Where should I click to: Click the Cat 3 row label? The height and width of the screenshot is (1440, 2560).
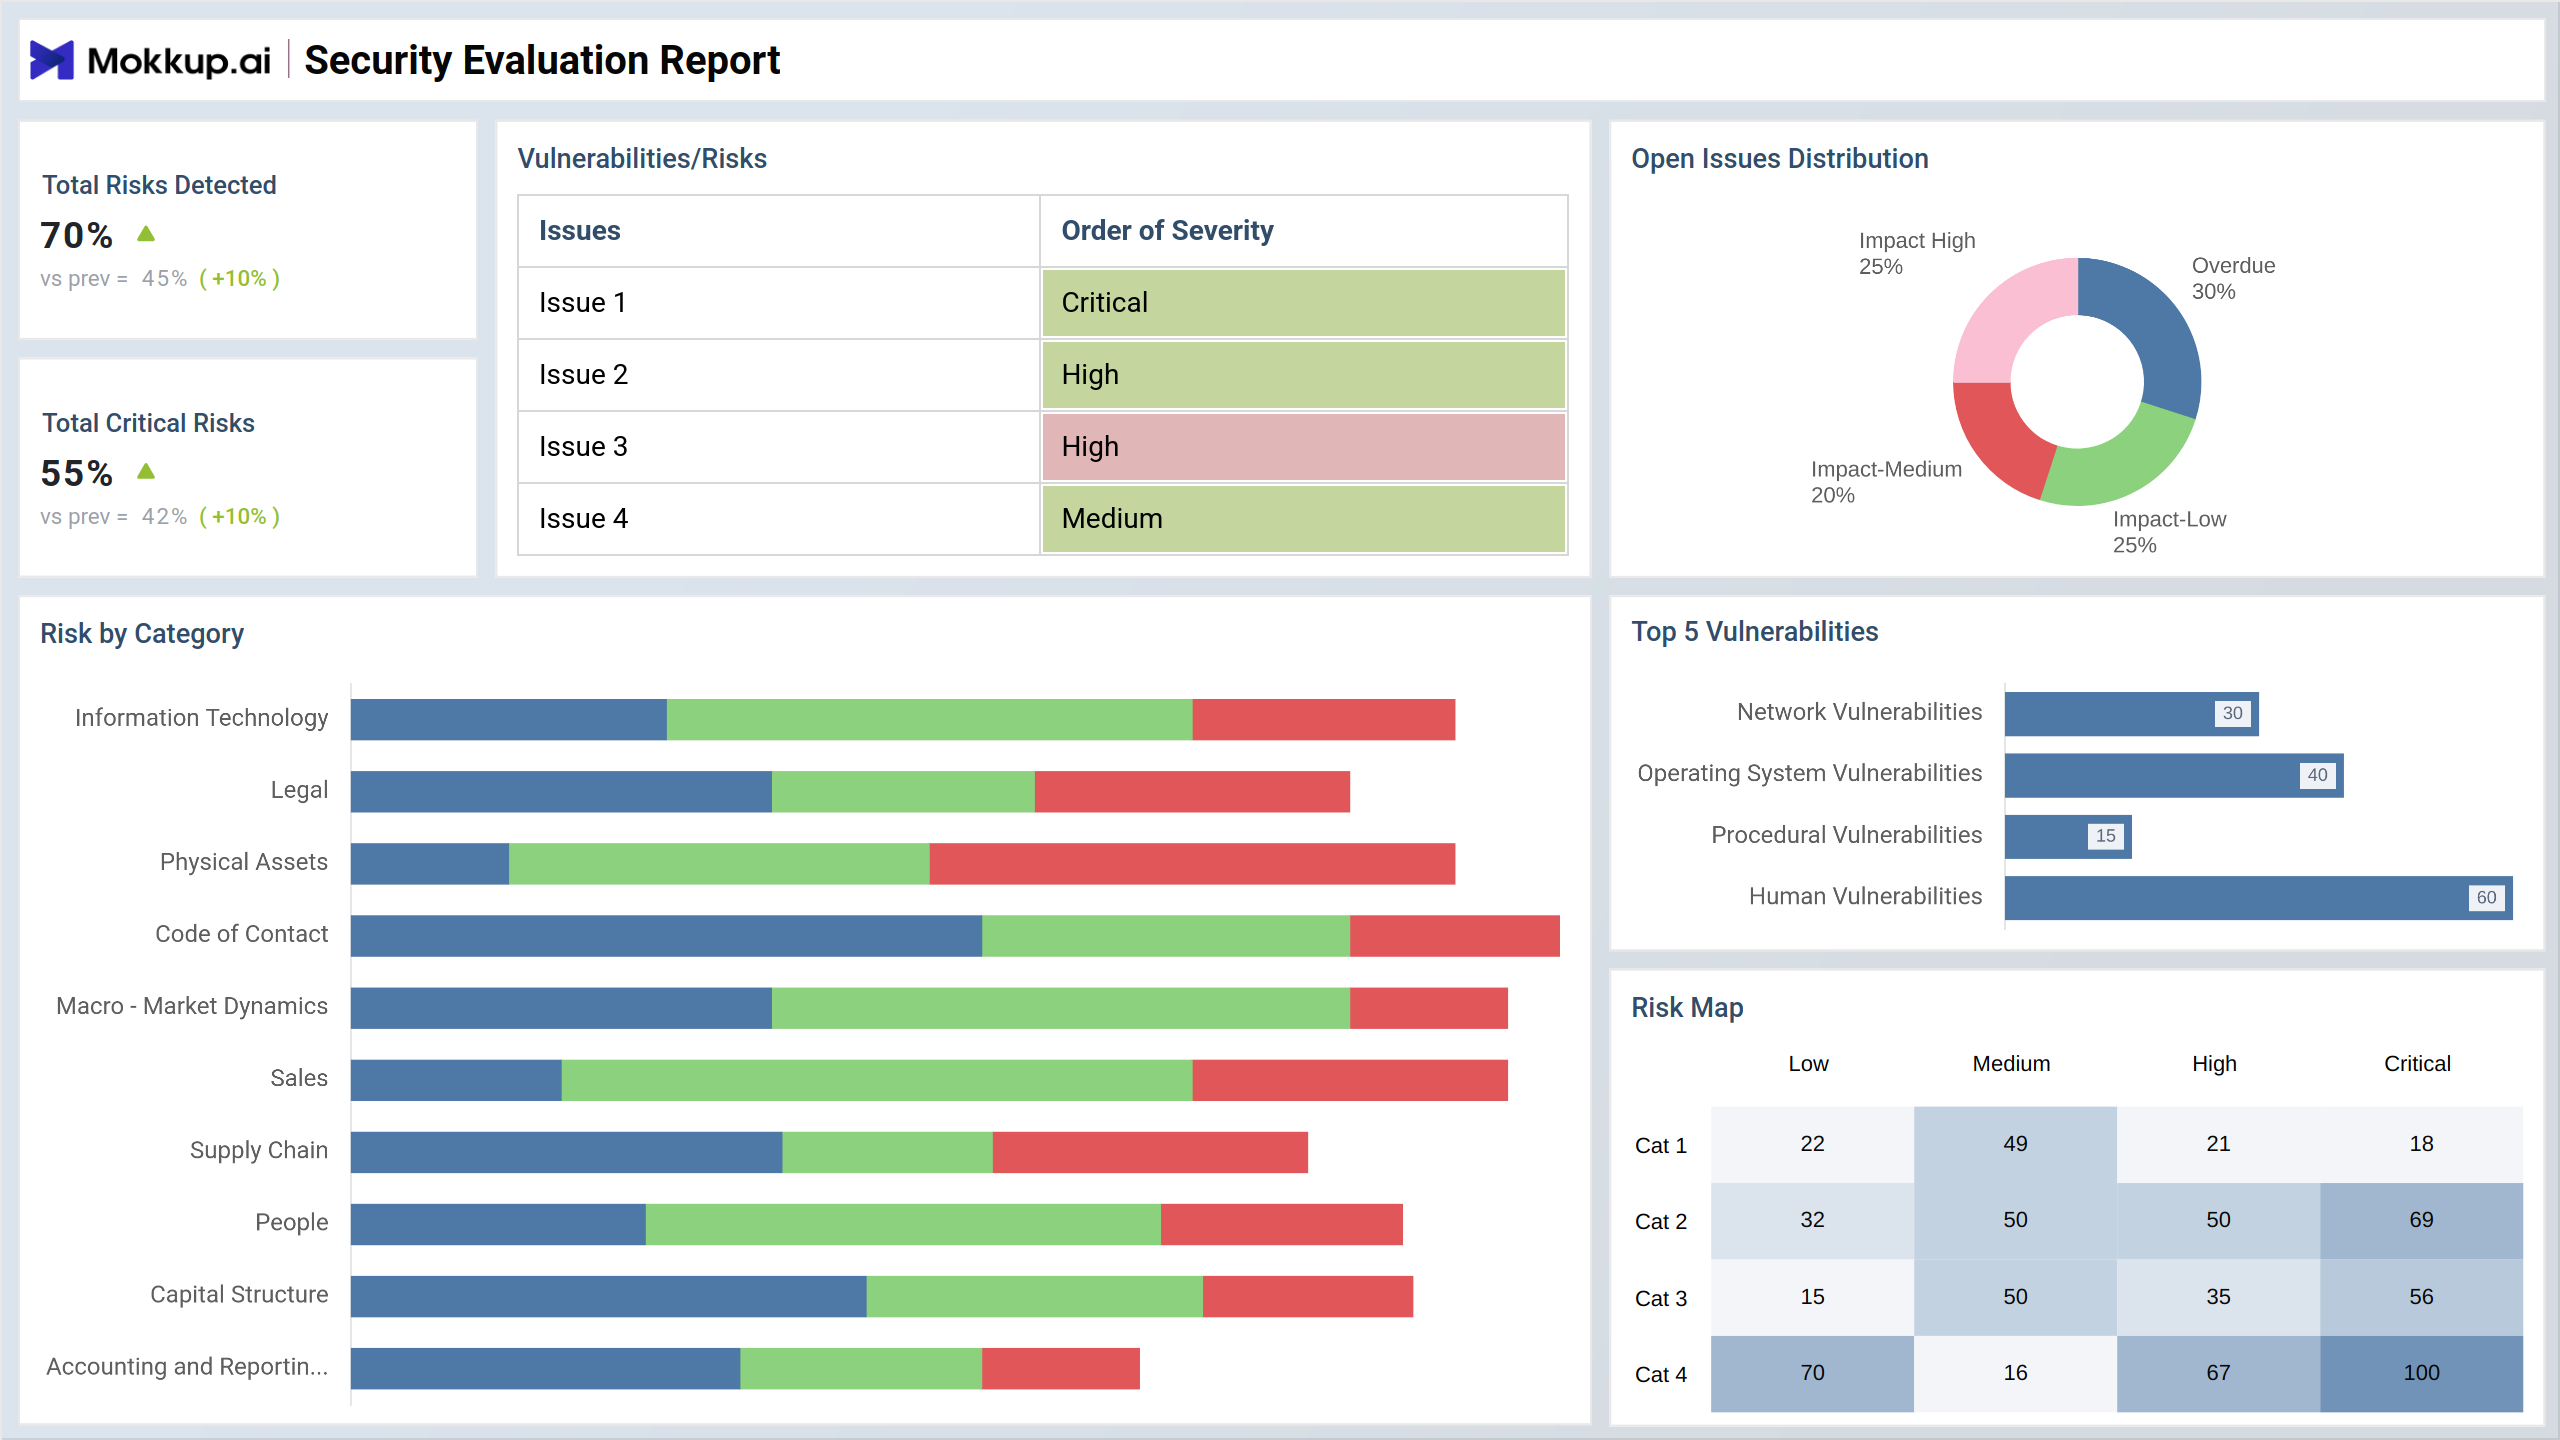coord(1660,1299)
